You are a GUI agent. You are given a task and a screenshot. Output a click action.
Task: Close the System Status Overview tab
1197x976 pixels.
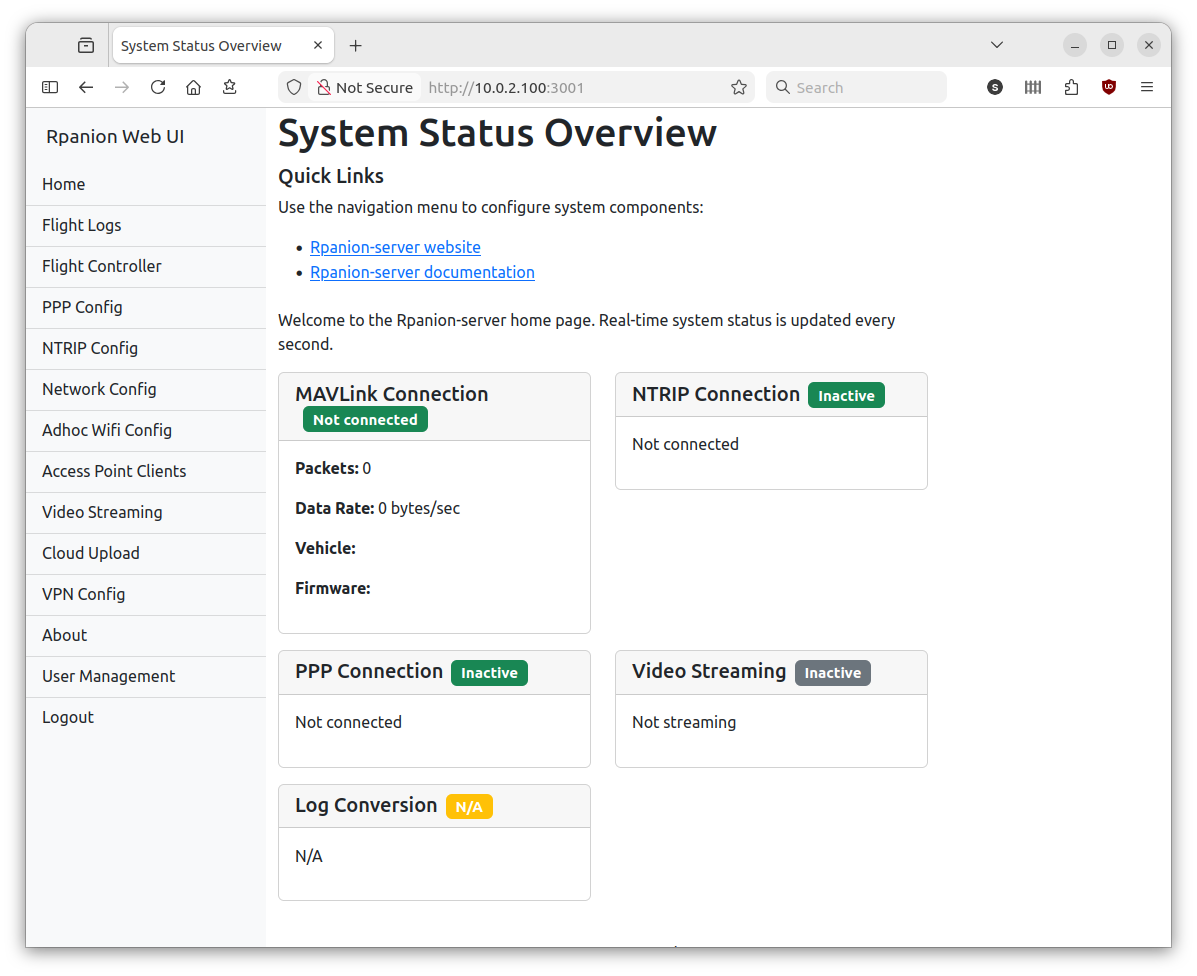pos(318,45)
